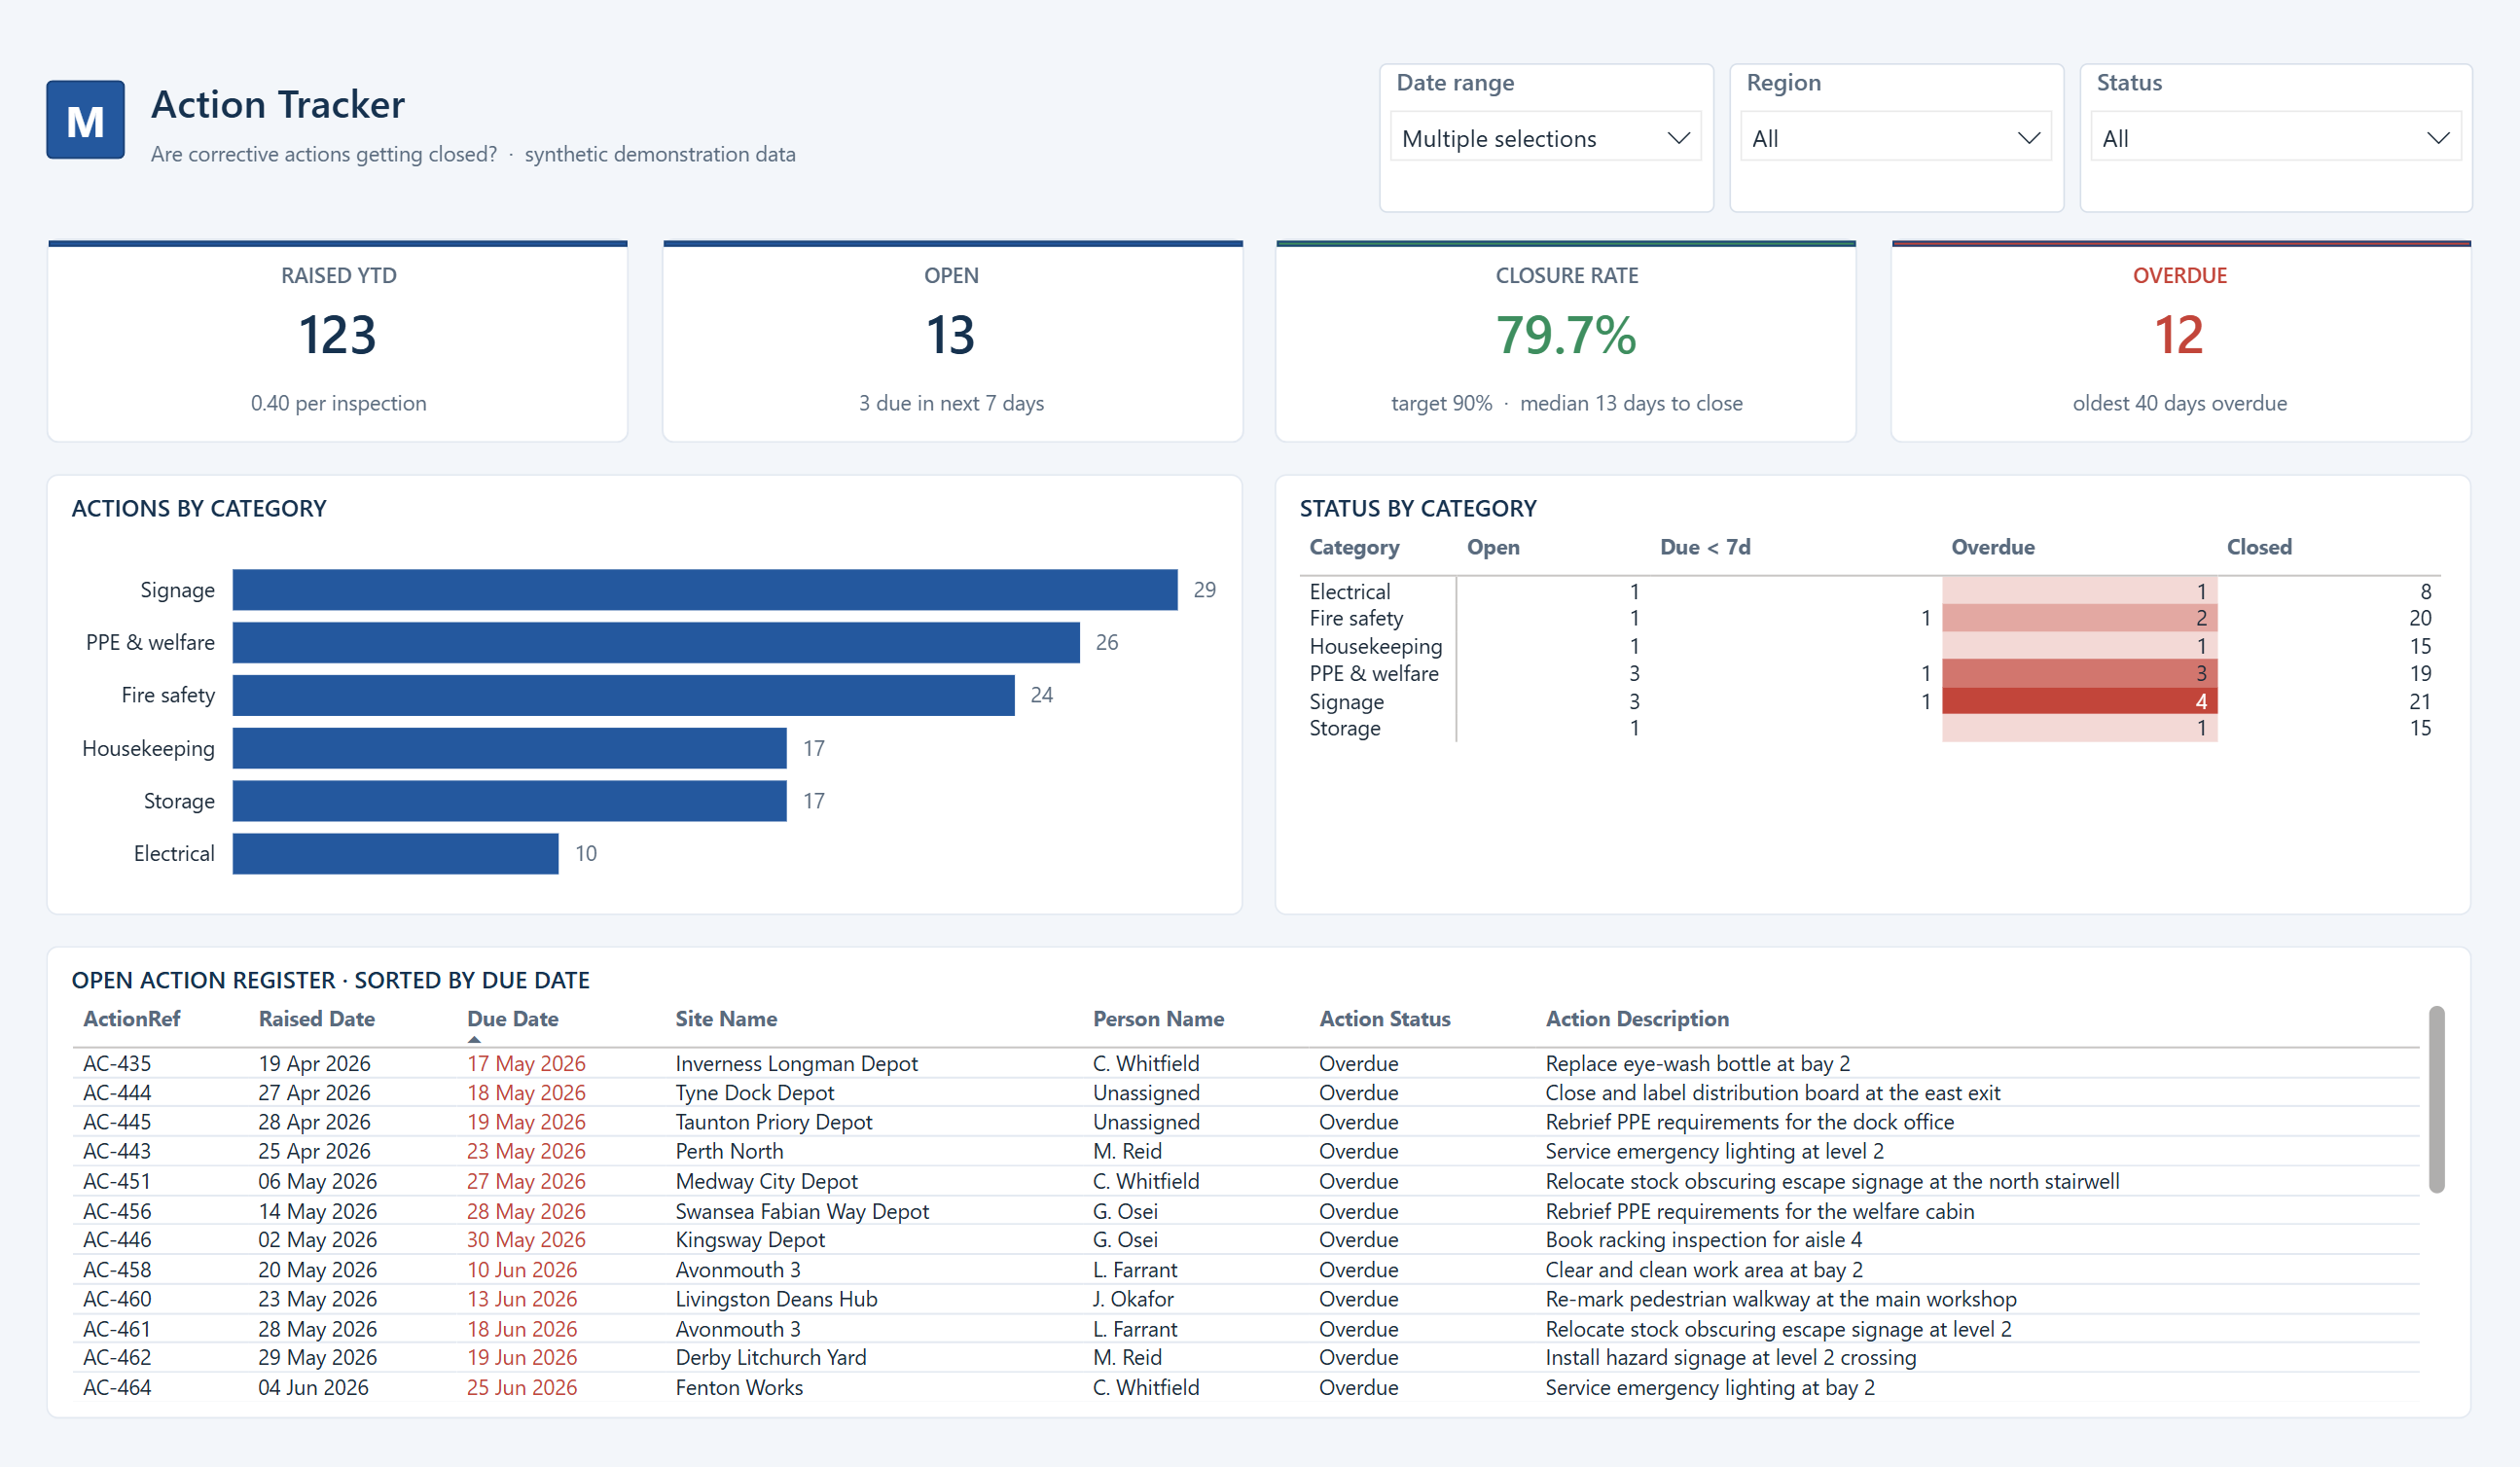Click the Housekeeping bar in chart
The width and height of the screenshot is (2520, 1467).
pyautogui.click(x=509, y=748)
